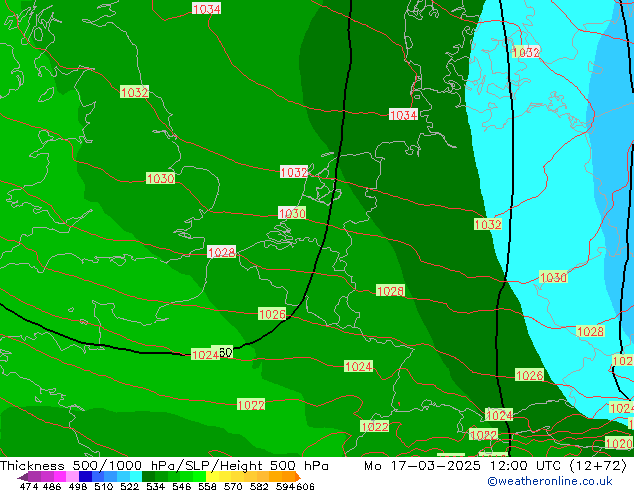Viewport: 634px width, 490px height.
Task: Click the 'Thickness 500/1000 hPa/SLP/Height 500 hPa' title
Action: 164,466
